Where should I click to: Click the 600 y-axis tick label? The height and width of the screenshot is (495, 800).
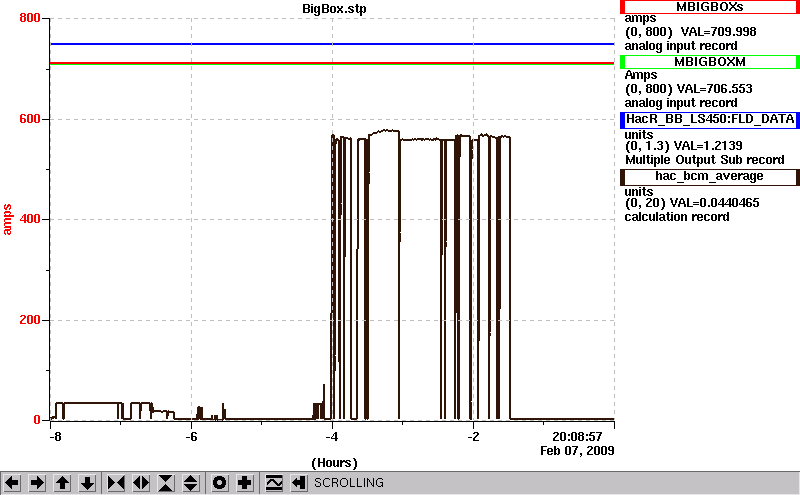coord(30,119)
